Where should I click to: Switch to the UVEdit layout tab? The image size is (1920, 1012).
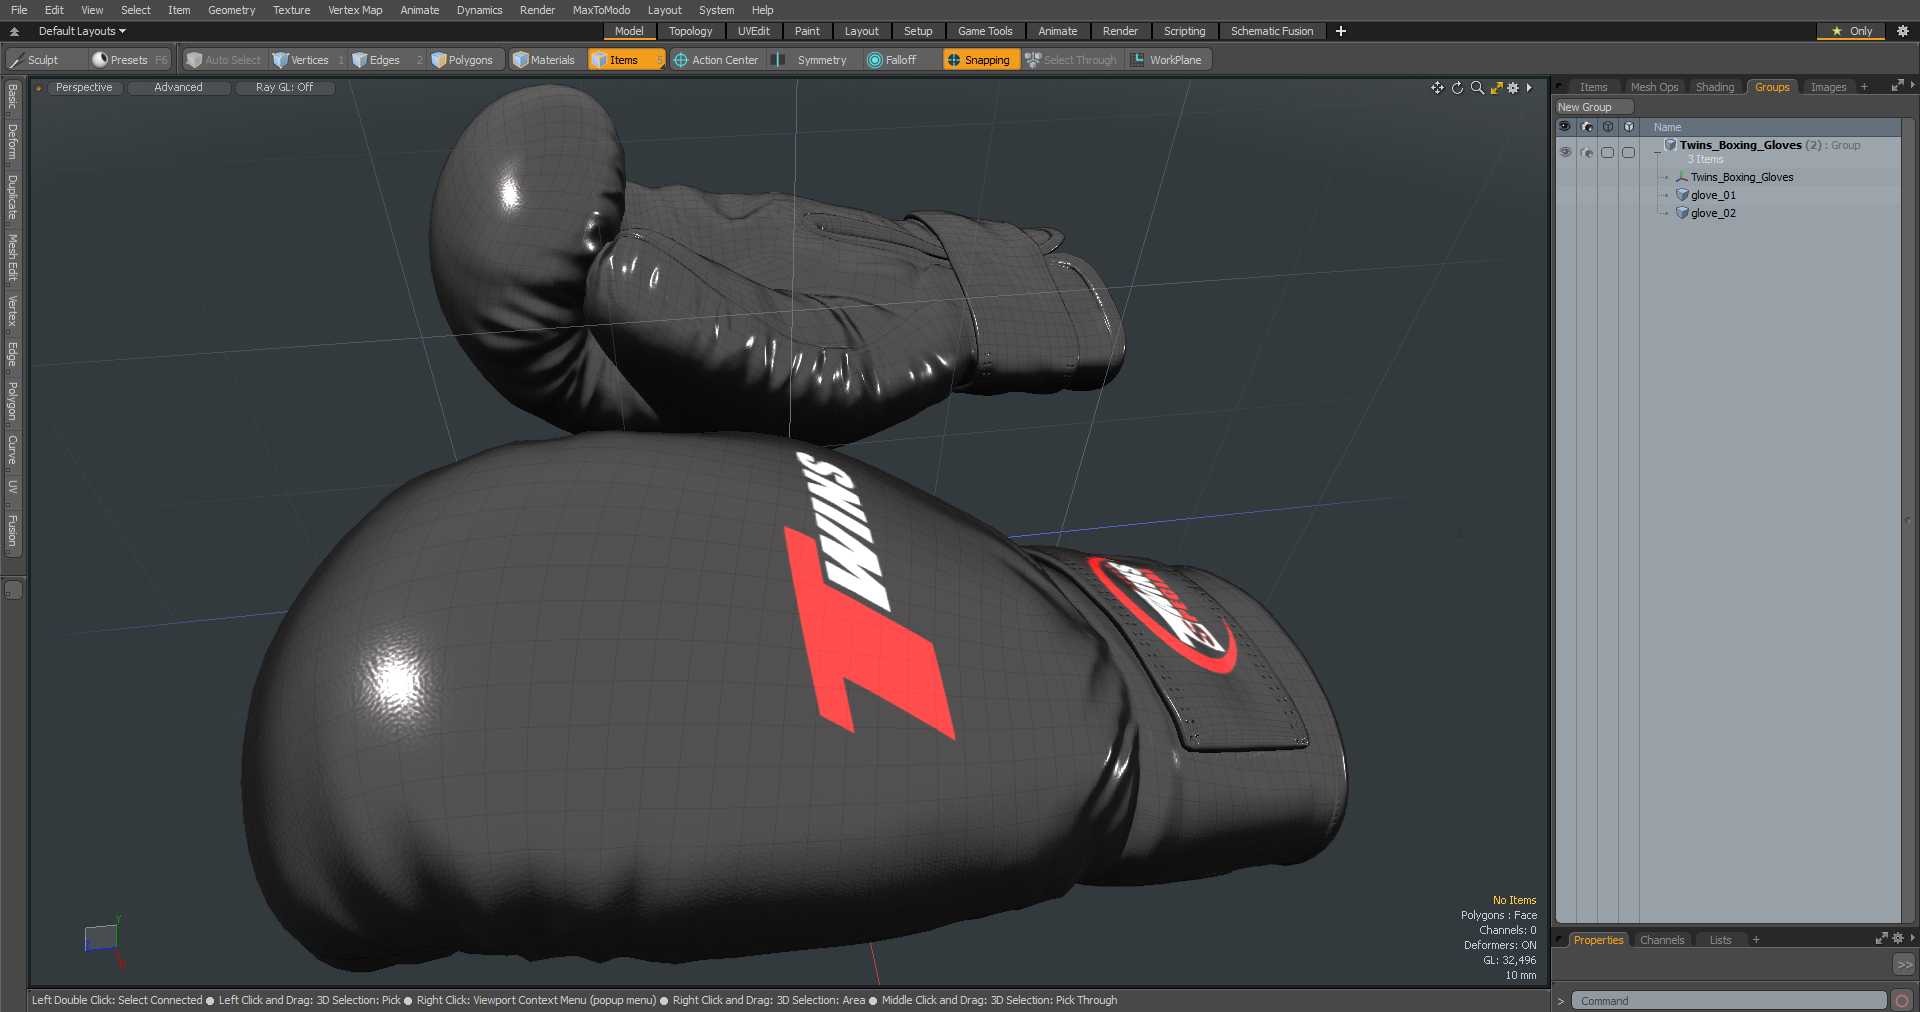pos(754,31)
